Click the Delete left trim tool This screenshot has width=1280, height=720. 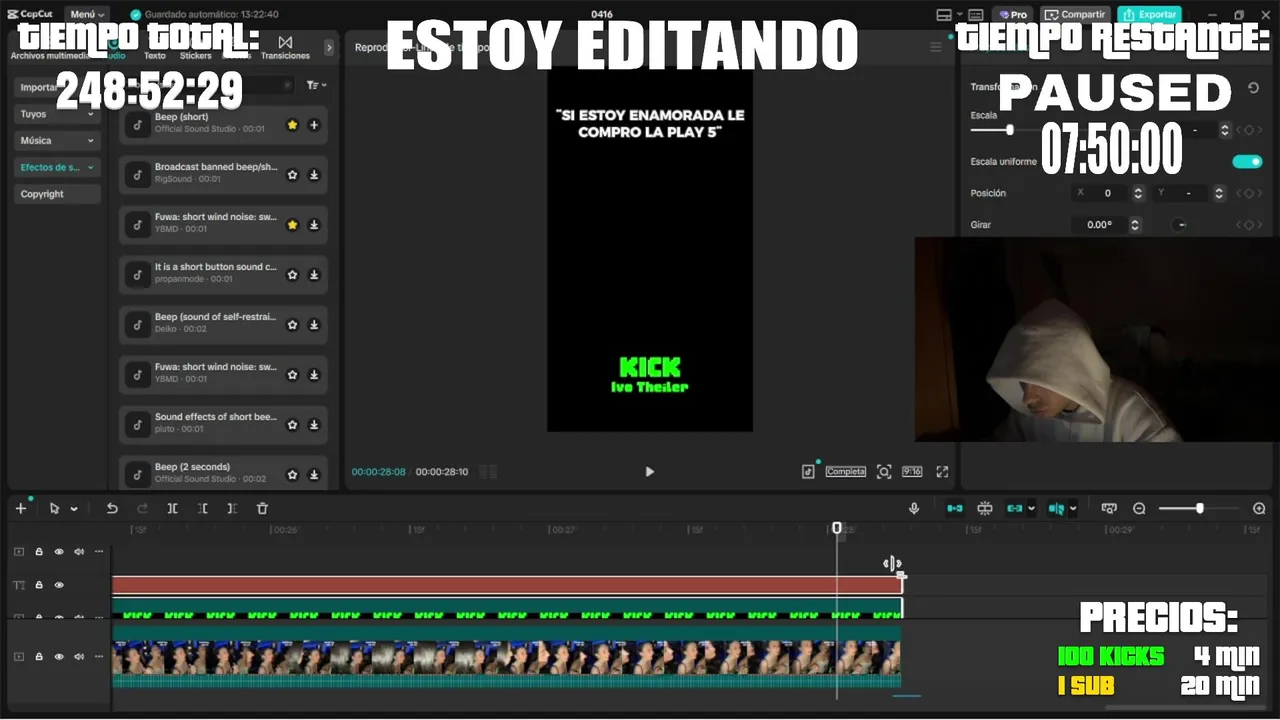[202, 508]
